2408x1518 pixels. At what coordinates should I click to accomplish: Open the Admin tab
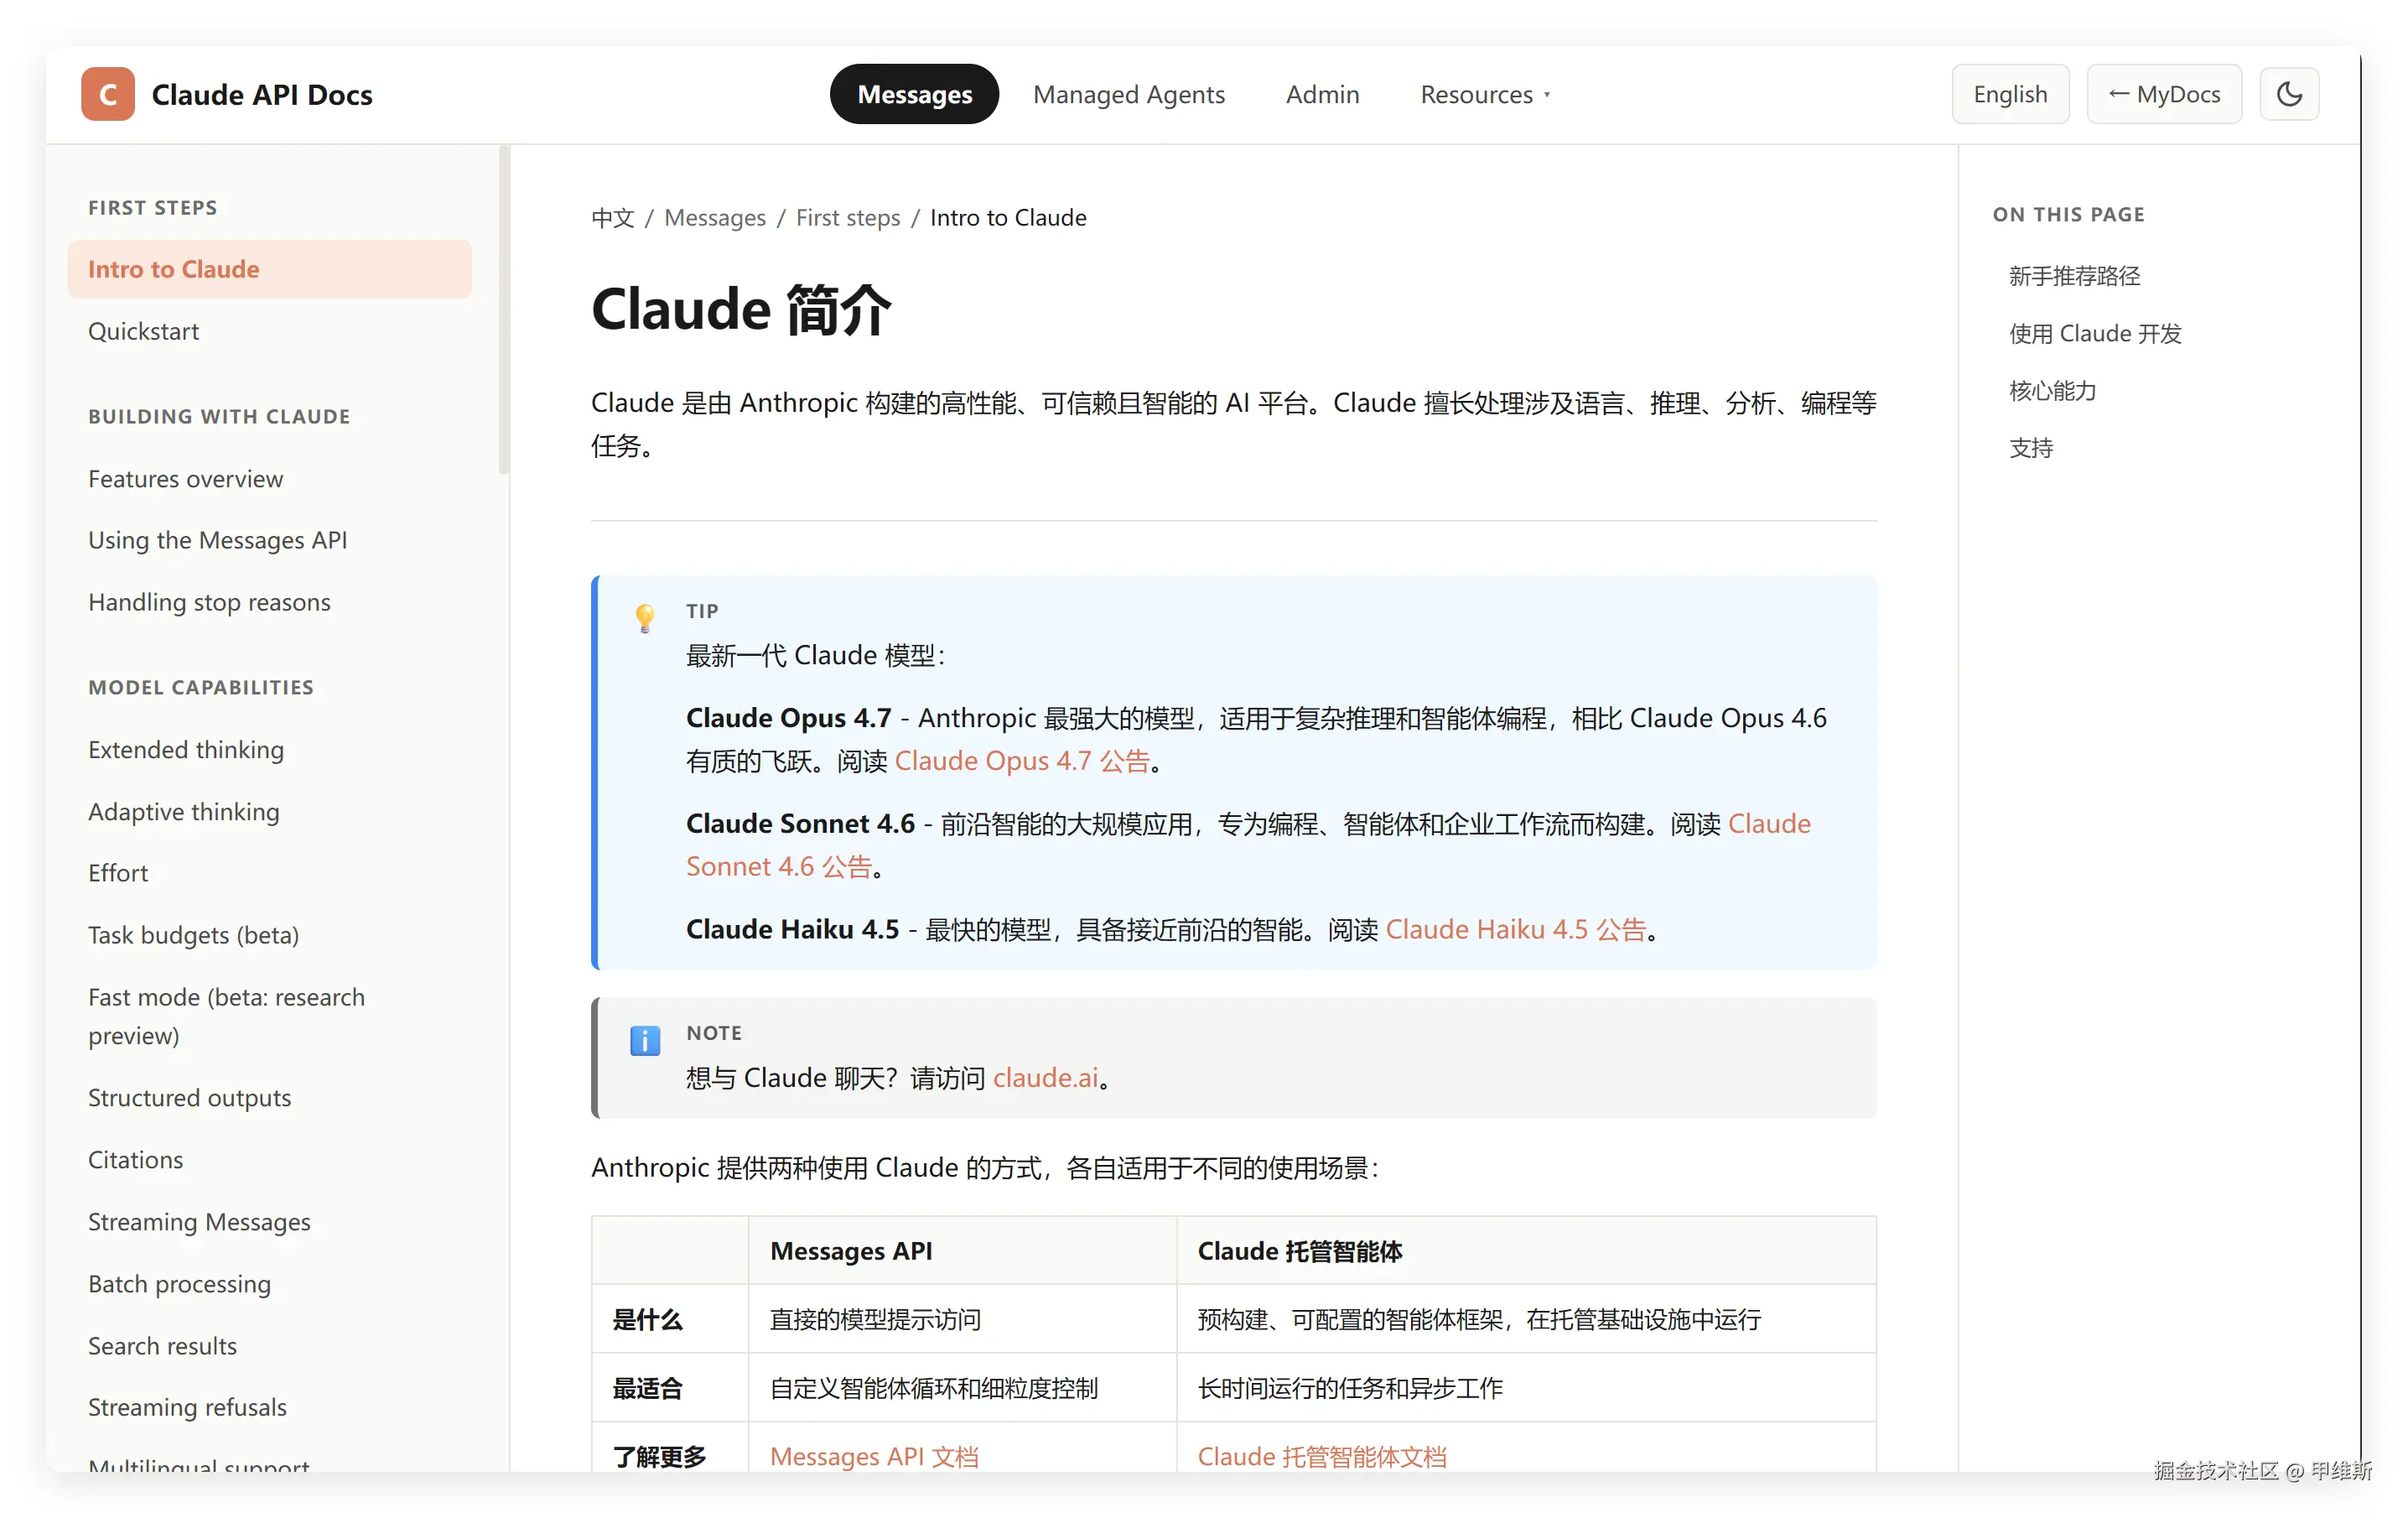point(1322,94)
